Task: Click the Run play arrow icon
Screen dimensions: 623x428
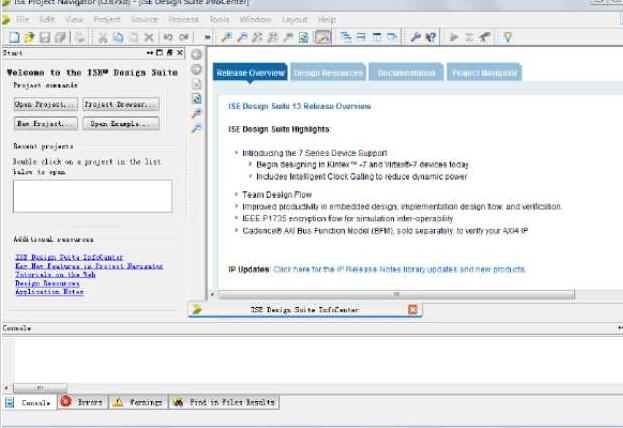Action: (x=454, y=37)
